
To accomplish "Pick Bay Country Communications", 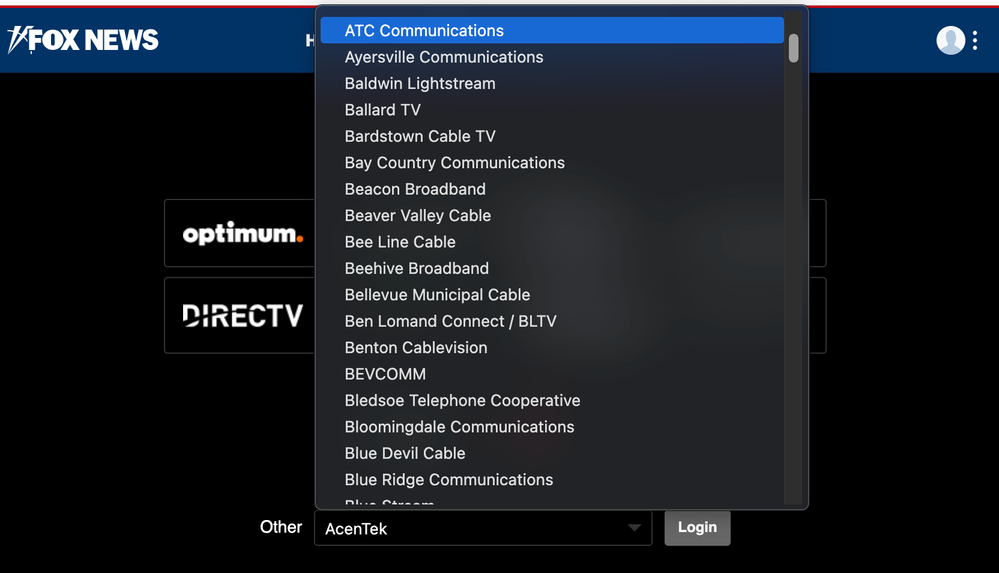I will (455, 163).
